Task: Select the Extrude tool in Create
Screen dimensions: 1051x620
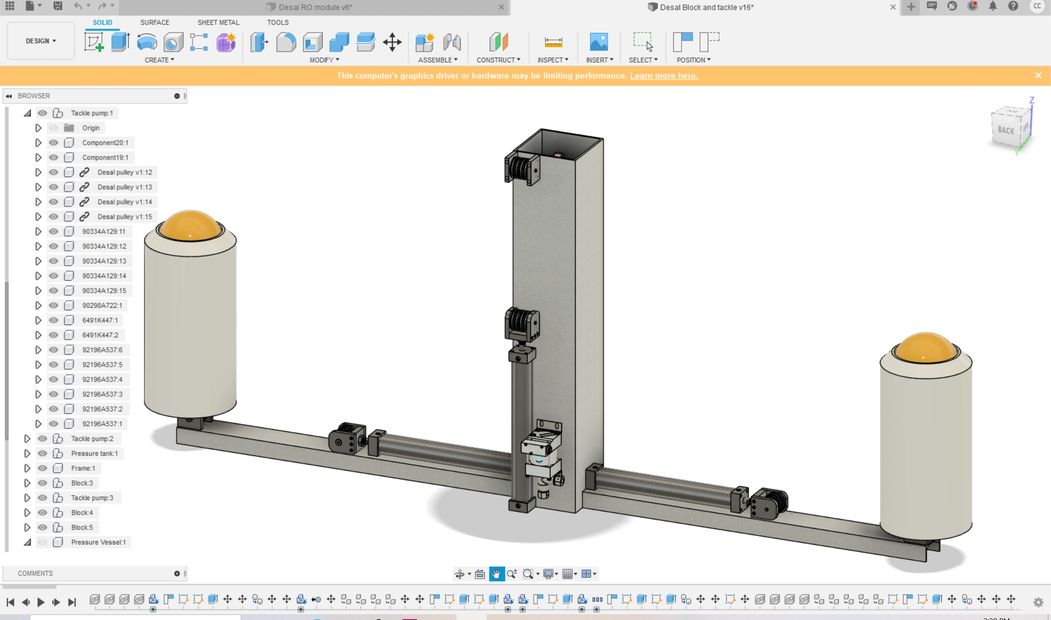Action: (120, 42)
